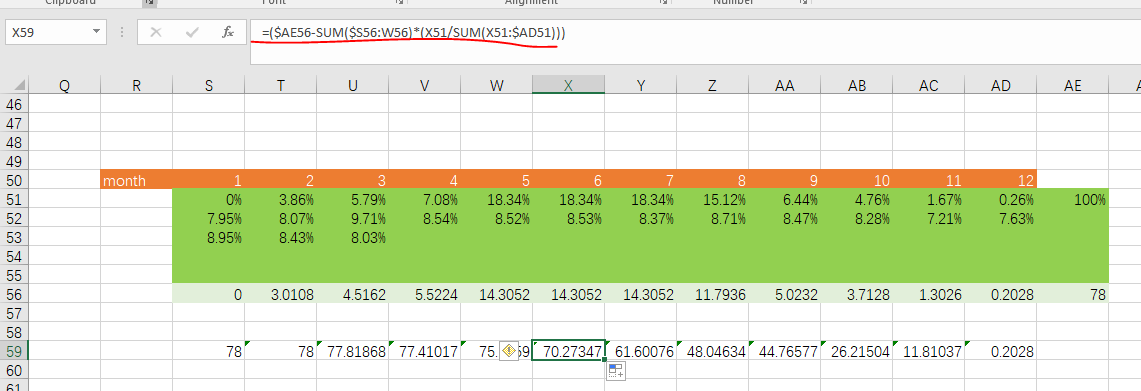Viewport: 1141px width, 391px height.
Task: Select cell showing 0.2028 in row 56
Action: tap(1001, 294)
